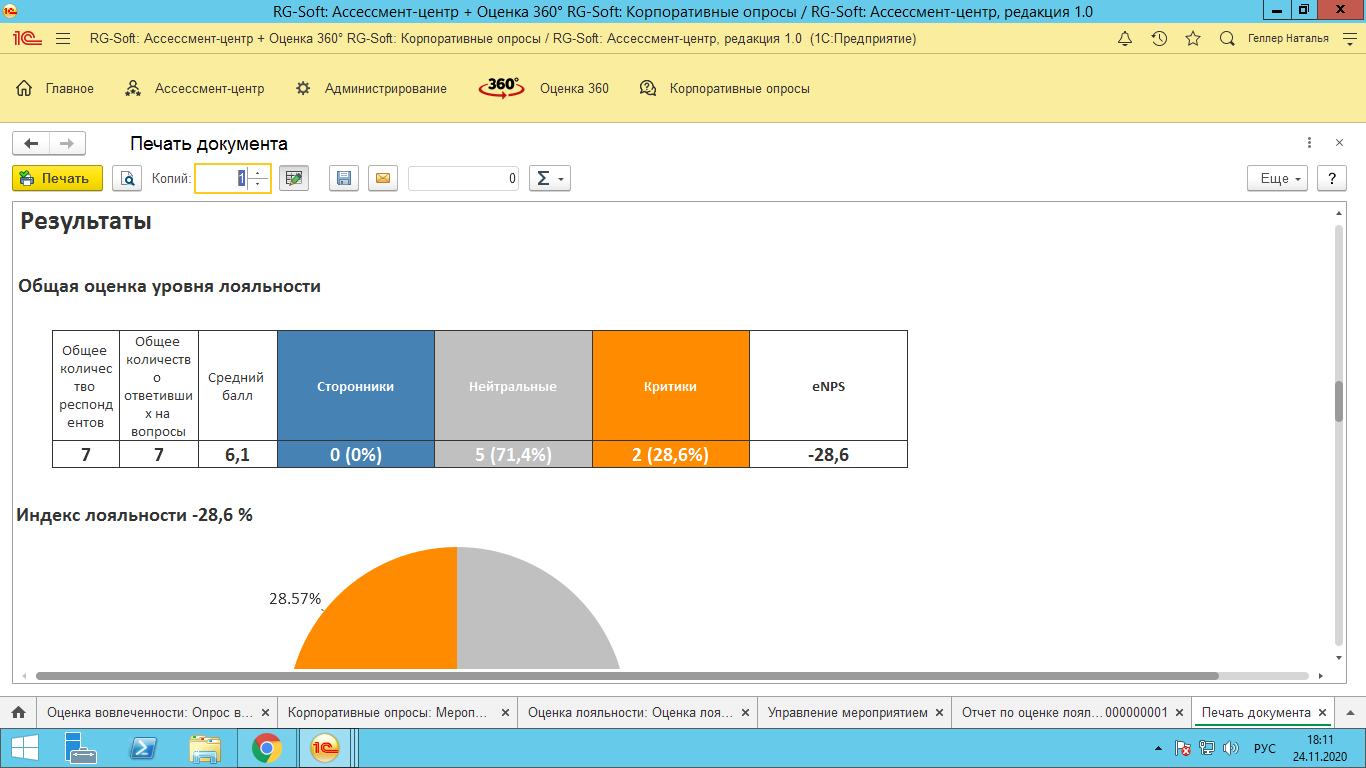Expand the Еще dropdown menu
The width and height of the screenshot is (1366, 768).
[x=1278, y=178]
